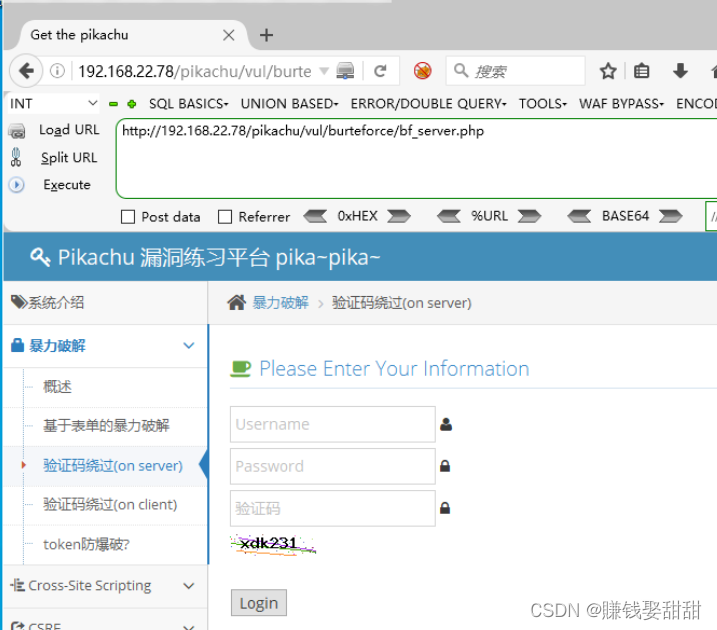Expand the Cross-Site Scripting section
Viewport: 717px width, 630px height.
coord(105,586)
